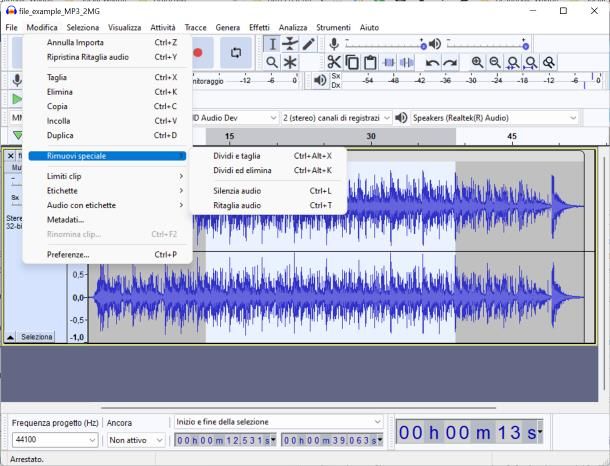
Task: Open the Ancora 'Non attivo' dropdown
Action: click(x=136, y=440)
